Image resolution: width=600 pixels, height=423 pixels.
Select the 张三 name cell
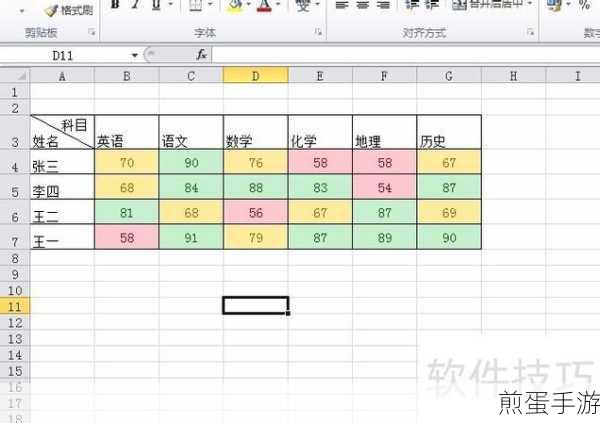tap(62, 162)
